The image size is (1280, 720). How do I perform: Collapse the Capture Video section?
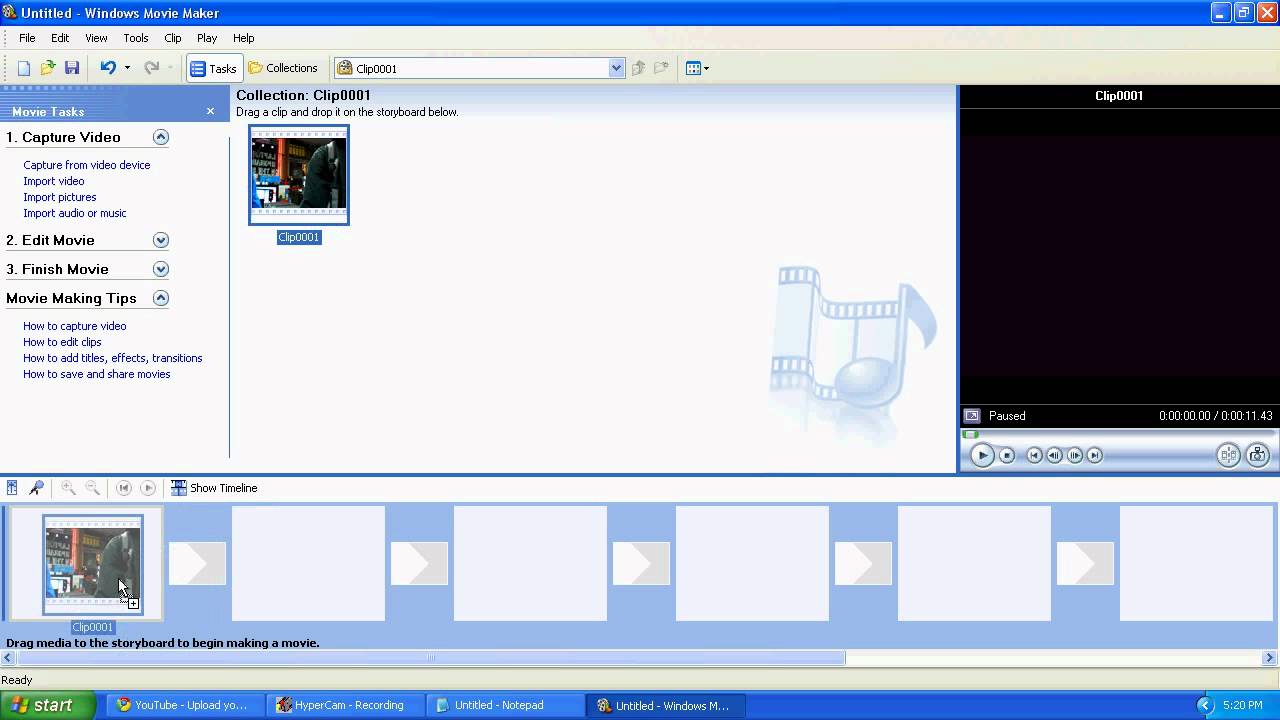[x=161, y=137]
